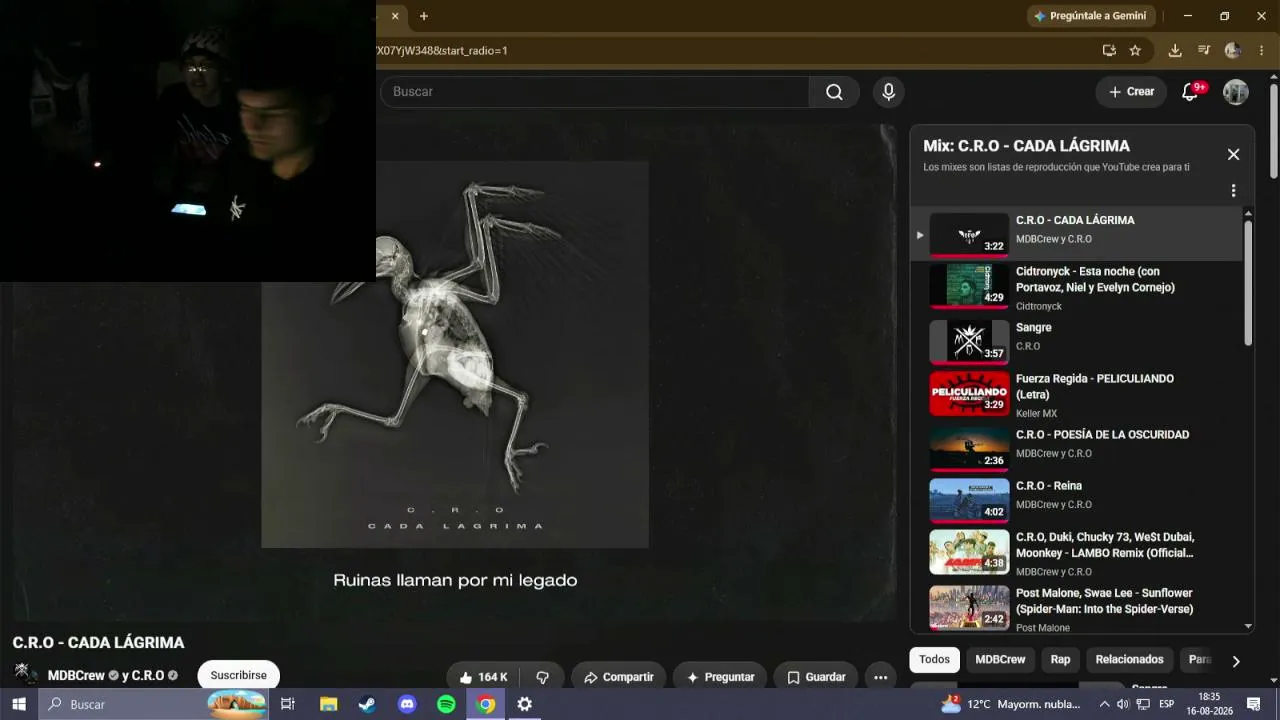Screen dimensions: 1280x720
Task: Play the LAMBO Remix thumbnail
Action: (969, 552)
